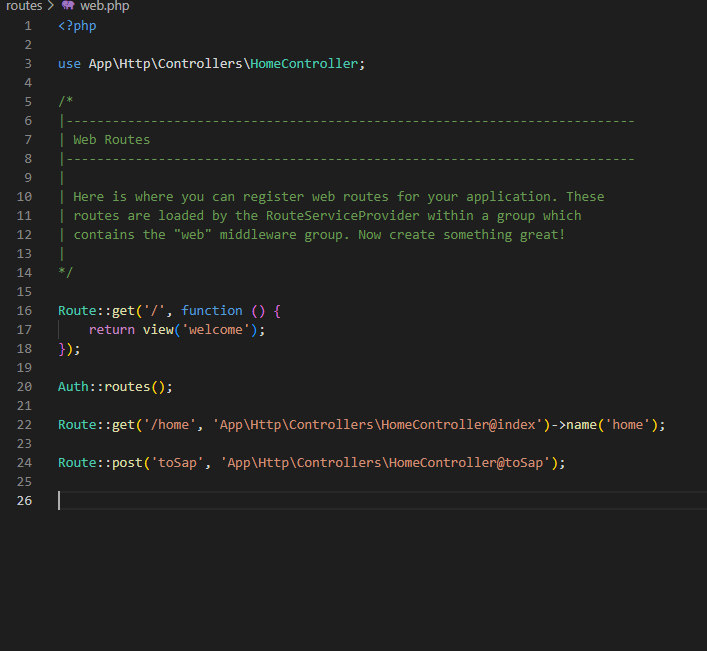Click the web.php breadcrumb file name
Viewport: 707px width, 651px height.
[x=105, y=6]
